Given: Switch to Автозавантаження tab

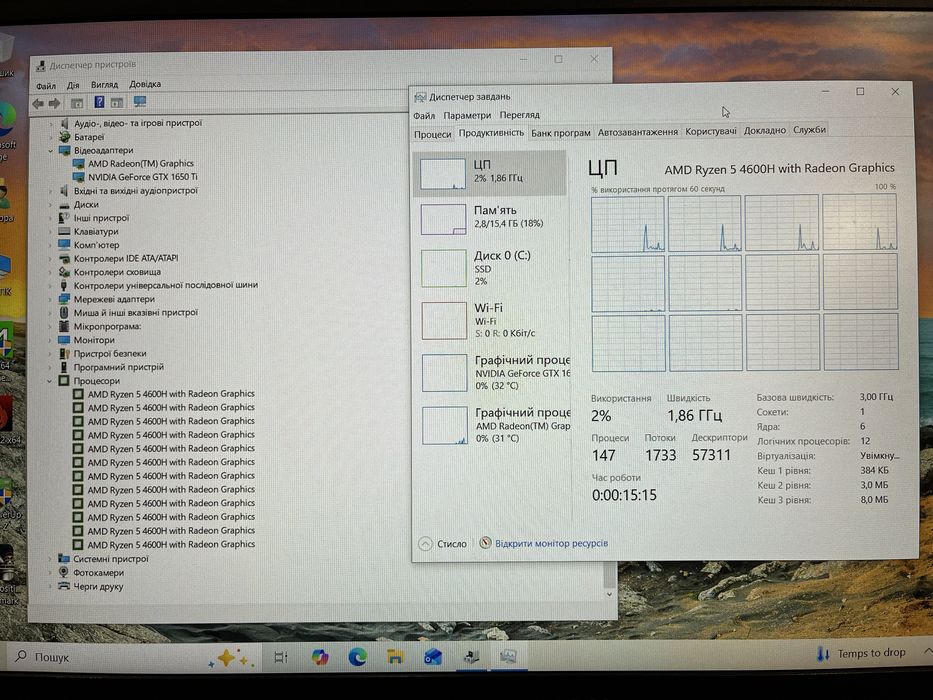Looking at the screenshot, I should click(638, 132).
